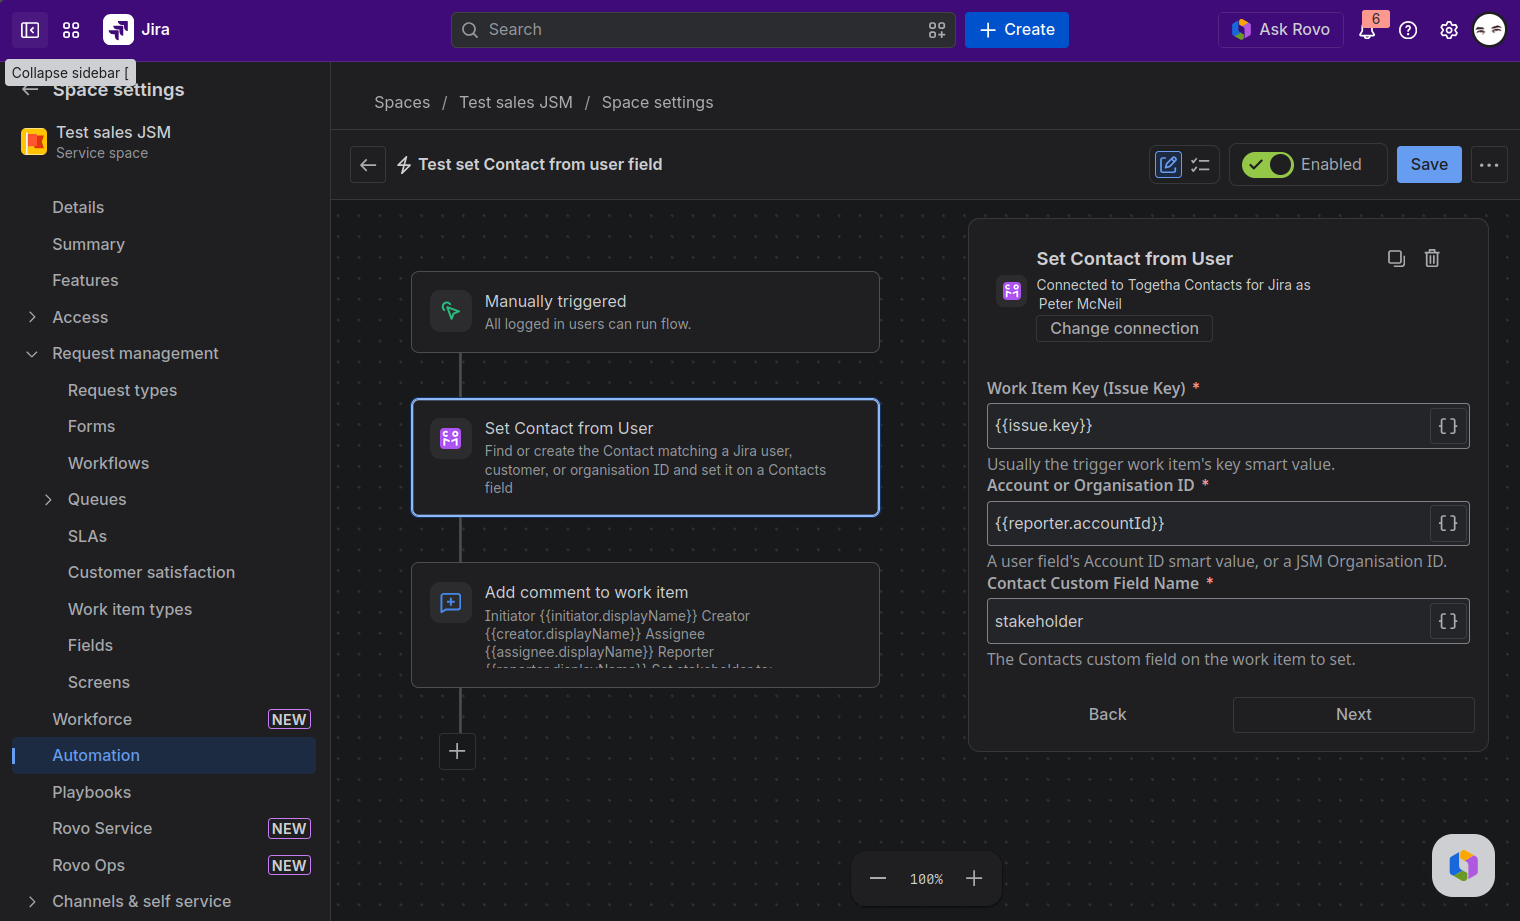
Task: Zoom out the flow canvas
Action: 878,878
